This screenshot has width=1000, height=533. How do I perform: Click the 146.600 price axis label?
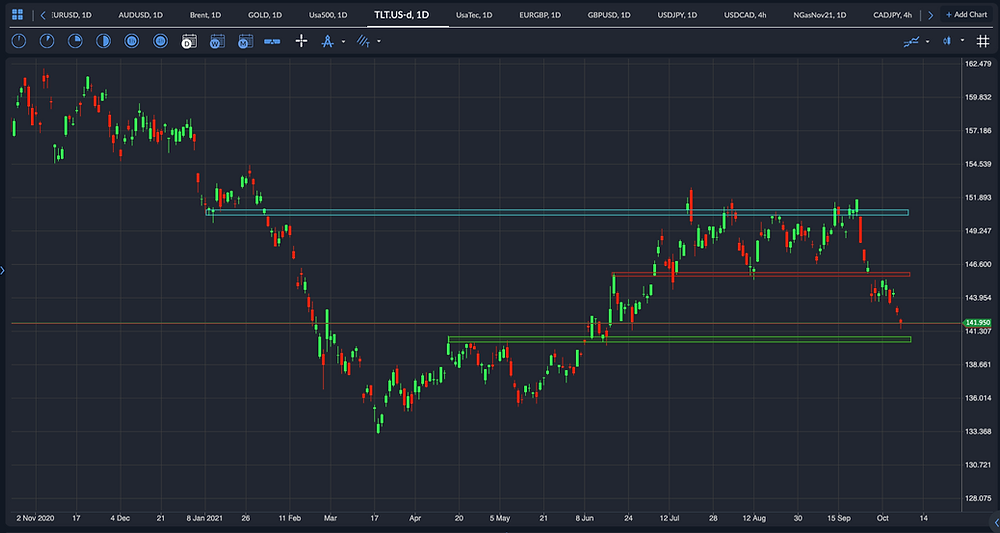tap(980, 264)
